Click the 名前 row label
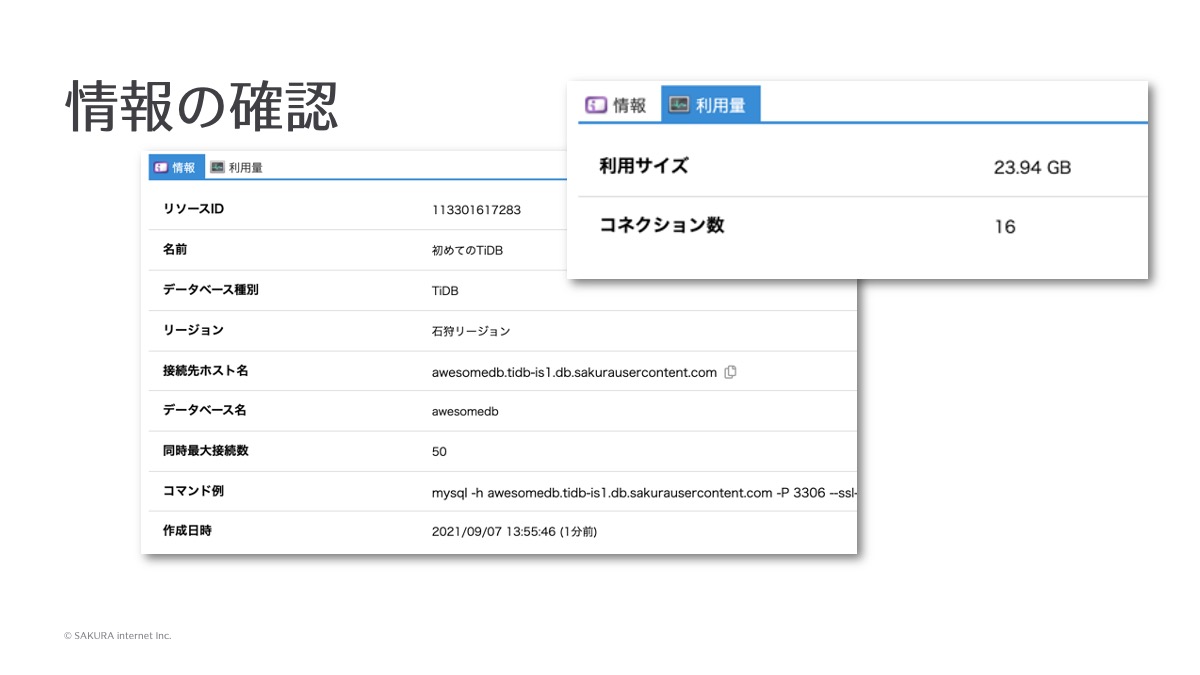1200x675 pixels. [x=175, y=250]
